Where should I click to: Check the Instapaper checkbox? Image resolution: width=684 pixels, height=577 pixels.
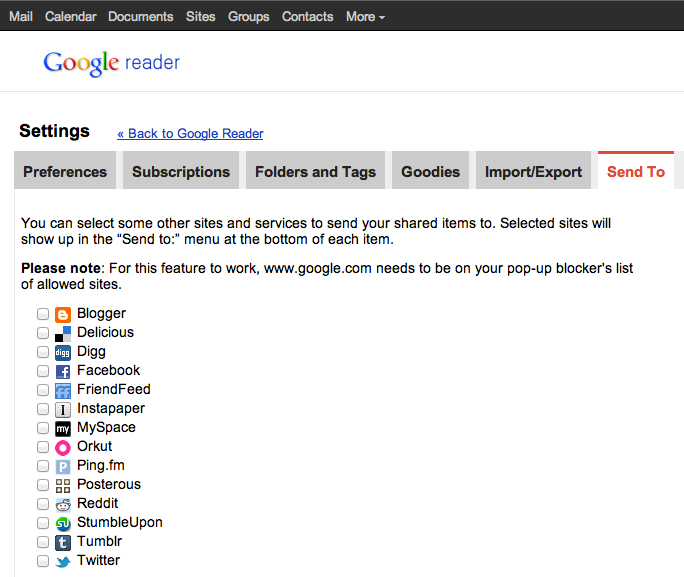(x=43, y=409)
